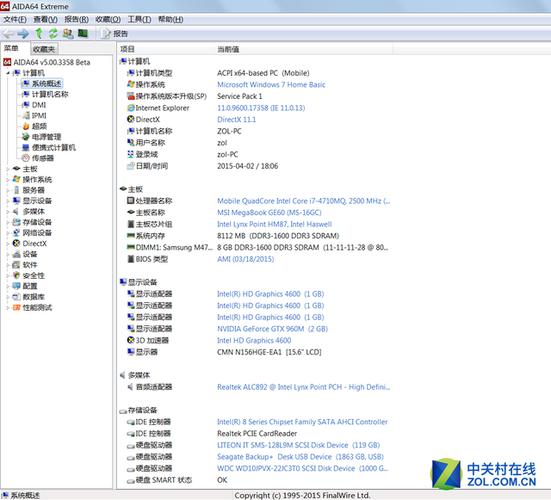
Task: Expand the 网络设备 tree node
Action: coord(8,233)
